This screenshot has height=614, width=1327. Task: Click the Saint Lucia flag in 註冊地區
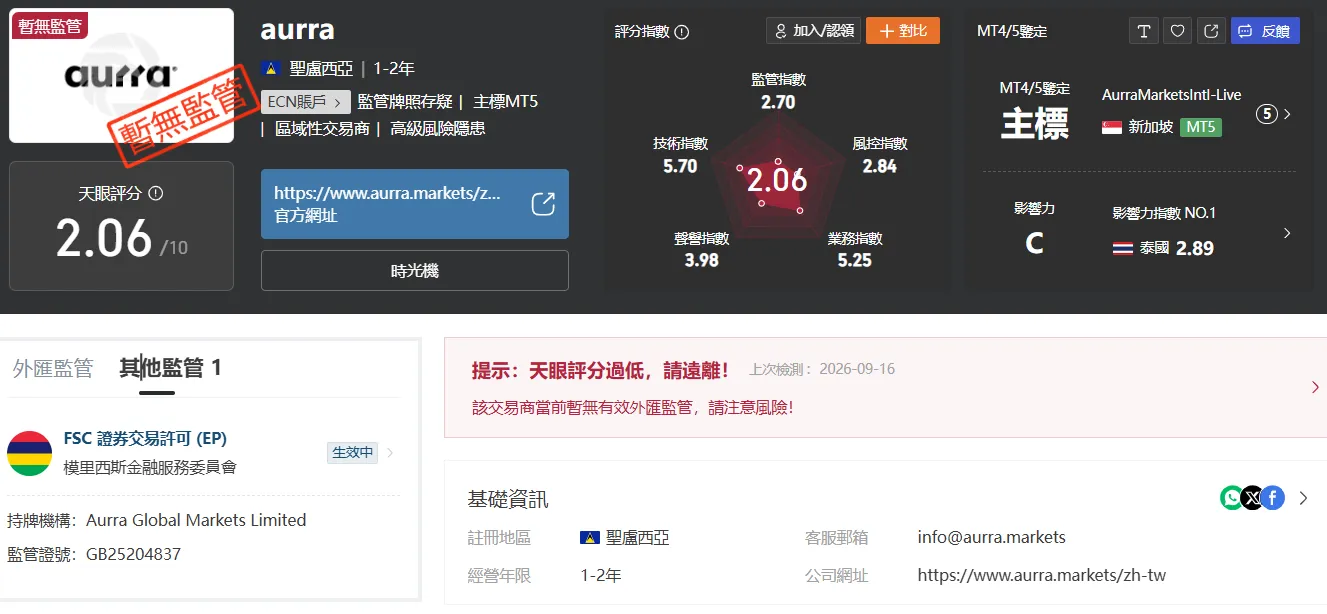point(589,538)
